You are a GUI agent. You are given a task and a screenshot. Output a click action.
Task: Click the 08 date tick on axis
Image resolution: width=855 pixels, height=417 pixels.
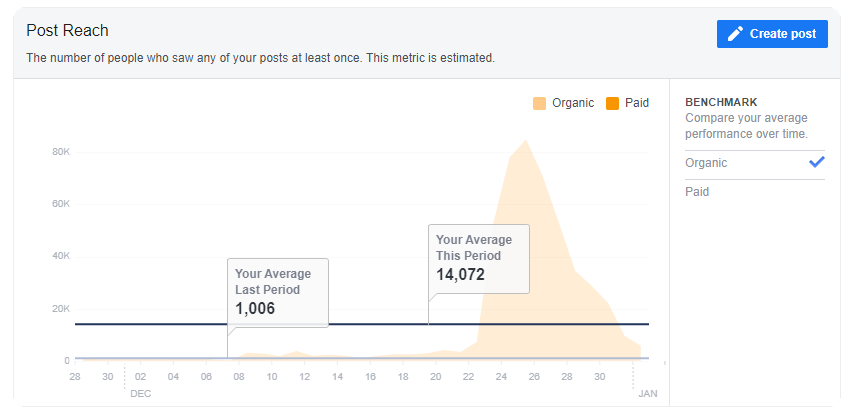(x=239, y=376)
